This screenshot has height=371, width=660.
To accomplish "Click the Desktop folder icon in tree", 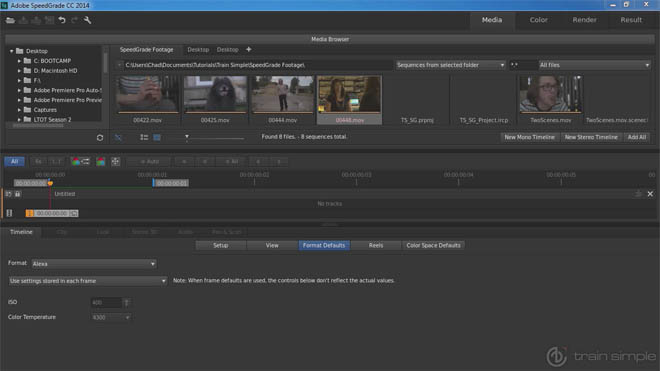I will [x=20, y=51].
